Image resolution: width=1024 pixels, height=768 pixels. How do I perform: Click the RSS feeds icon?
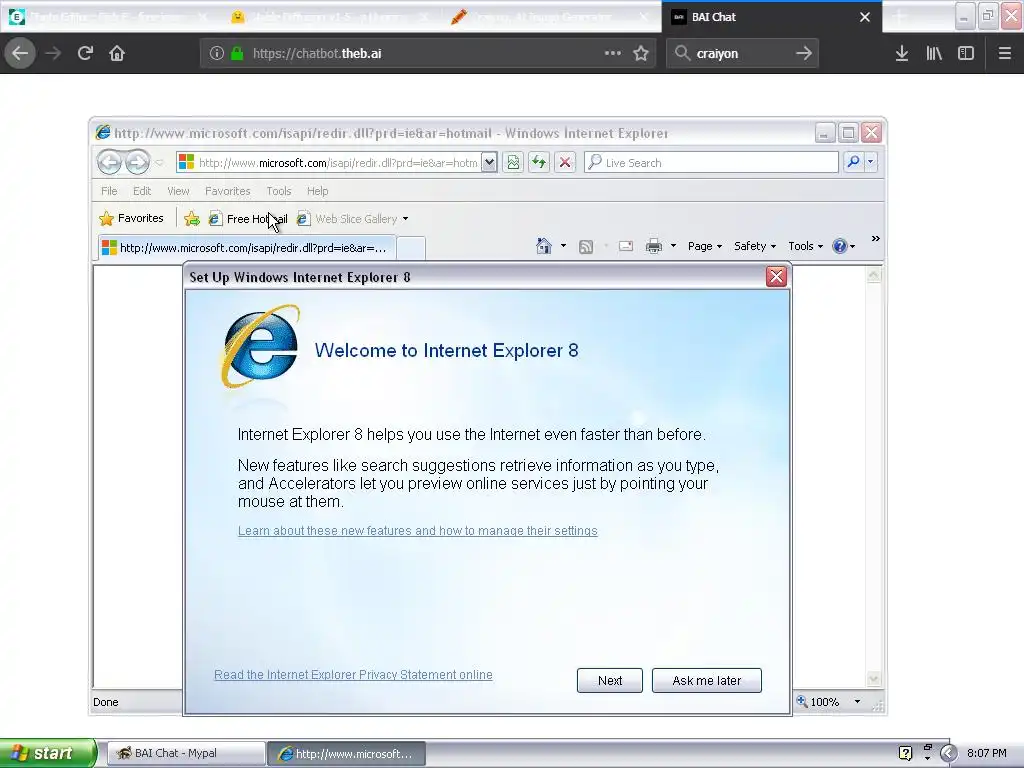coord(586,246)
